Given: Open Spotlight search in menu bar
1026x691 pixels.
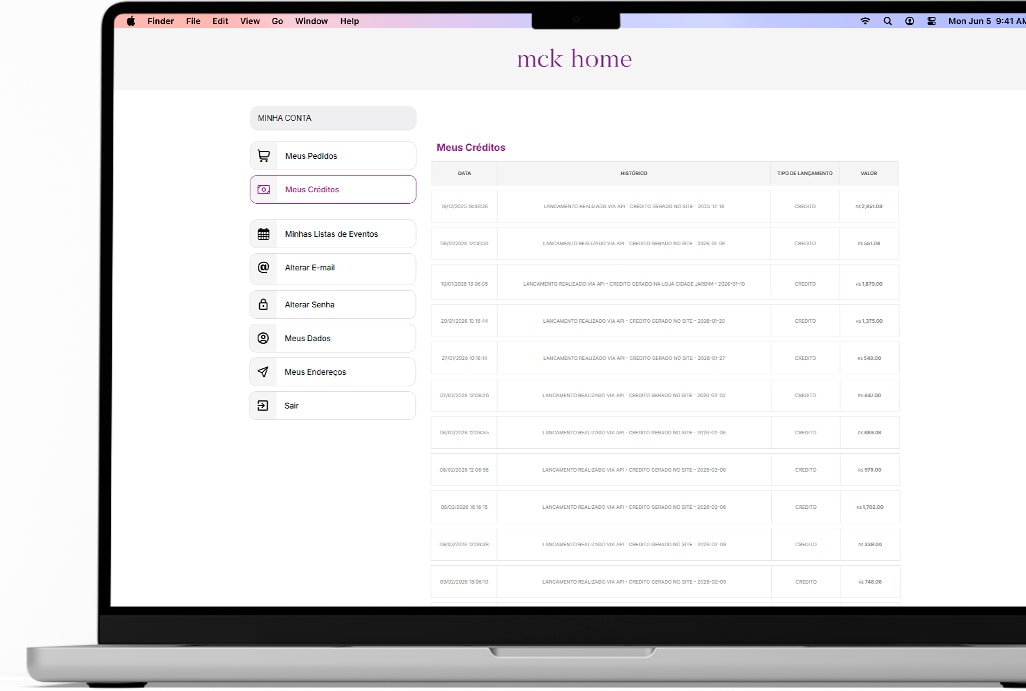Looking at the screenshot, I should click(887, 21).
